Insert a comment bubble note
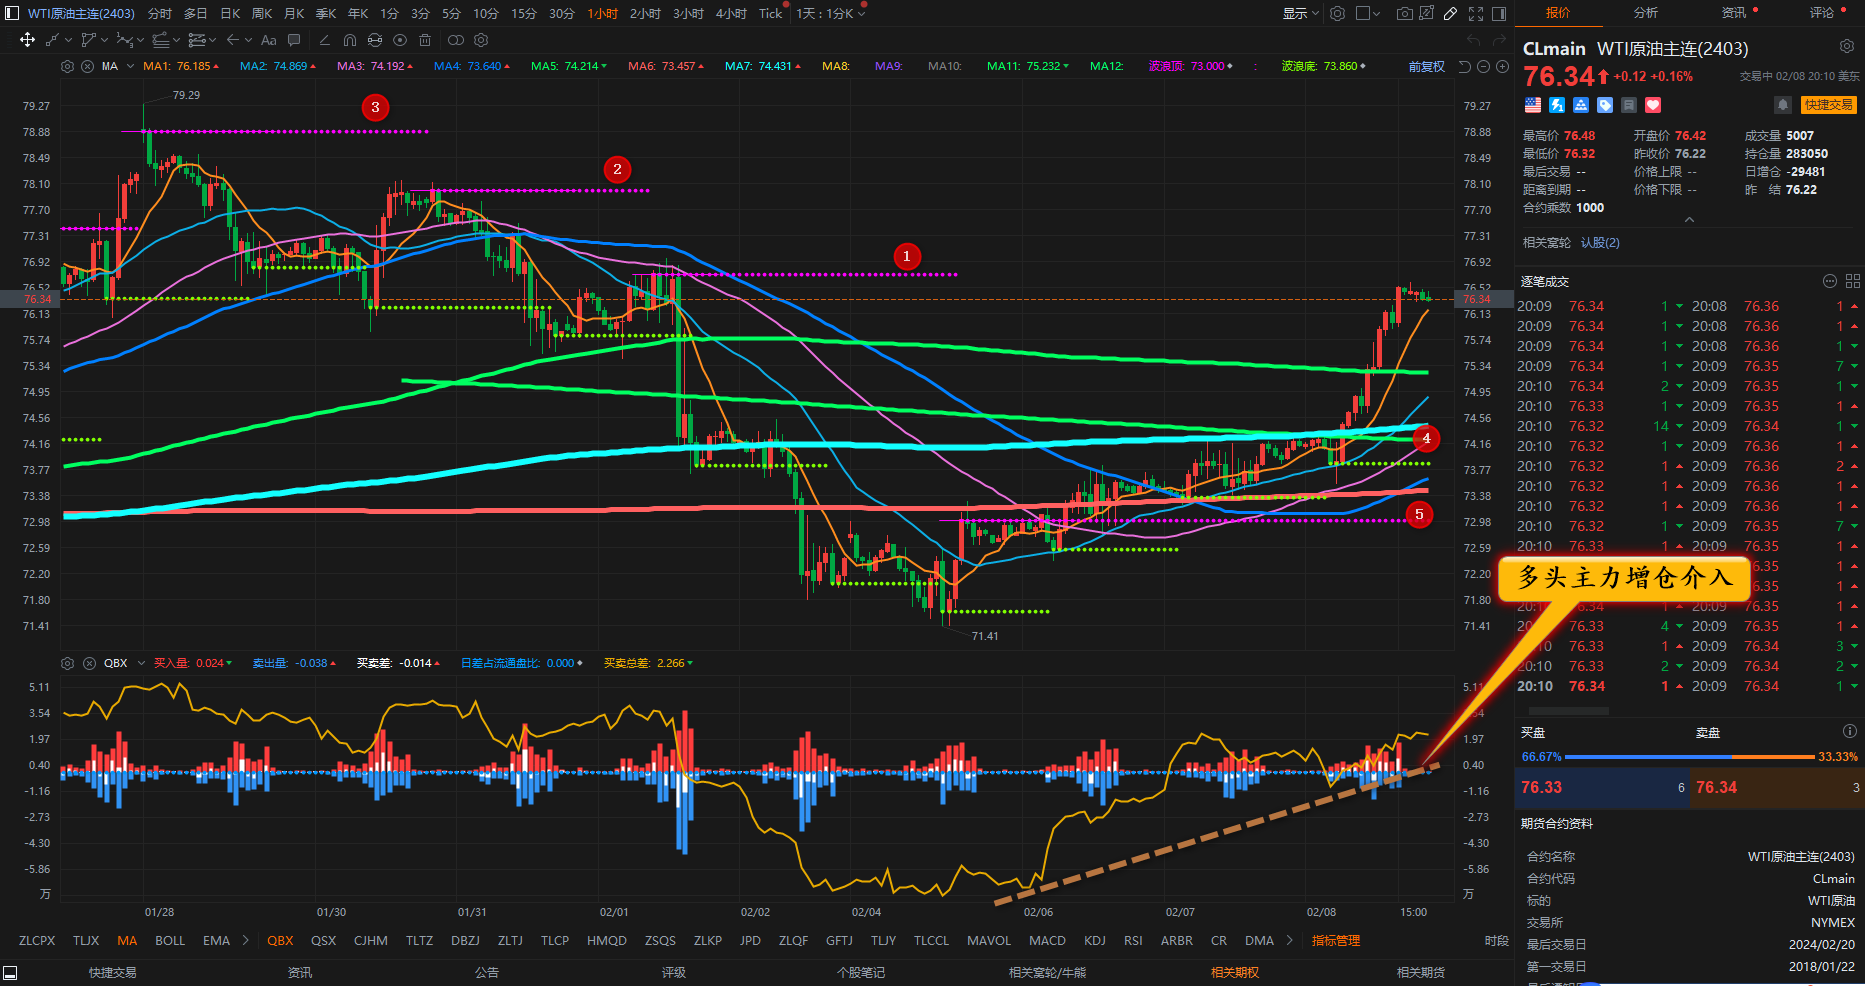Screen dimensions: 1865x986 coord(294,40)
